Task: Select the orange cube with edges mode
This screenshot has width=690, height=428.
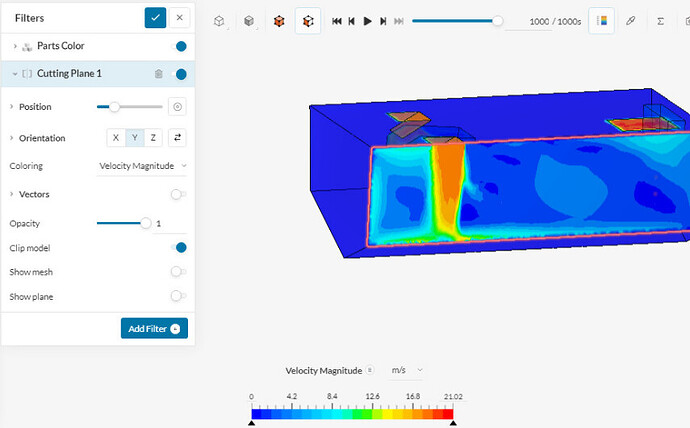Action: click(x=308, y=21)
